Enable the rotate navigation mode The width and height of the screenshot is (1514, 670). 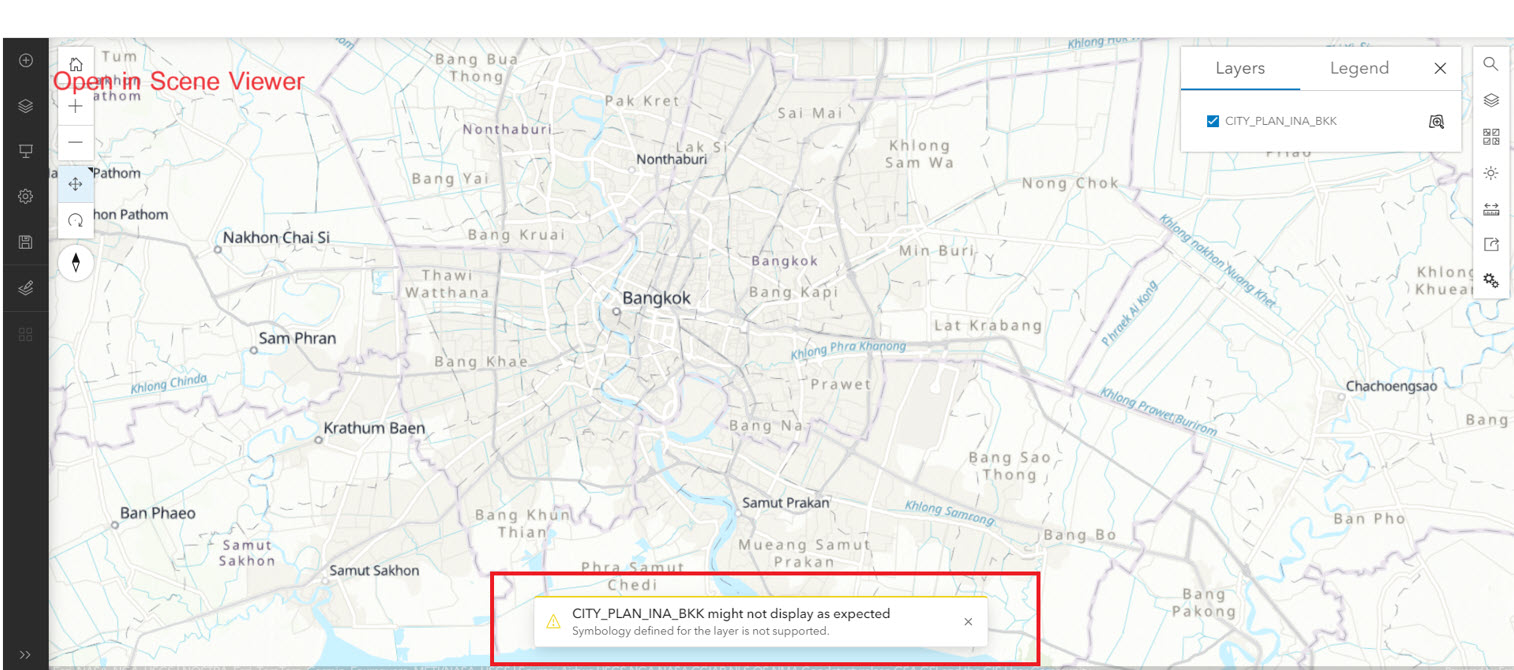coord(76,221)
